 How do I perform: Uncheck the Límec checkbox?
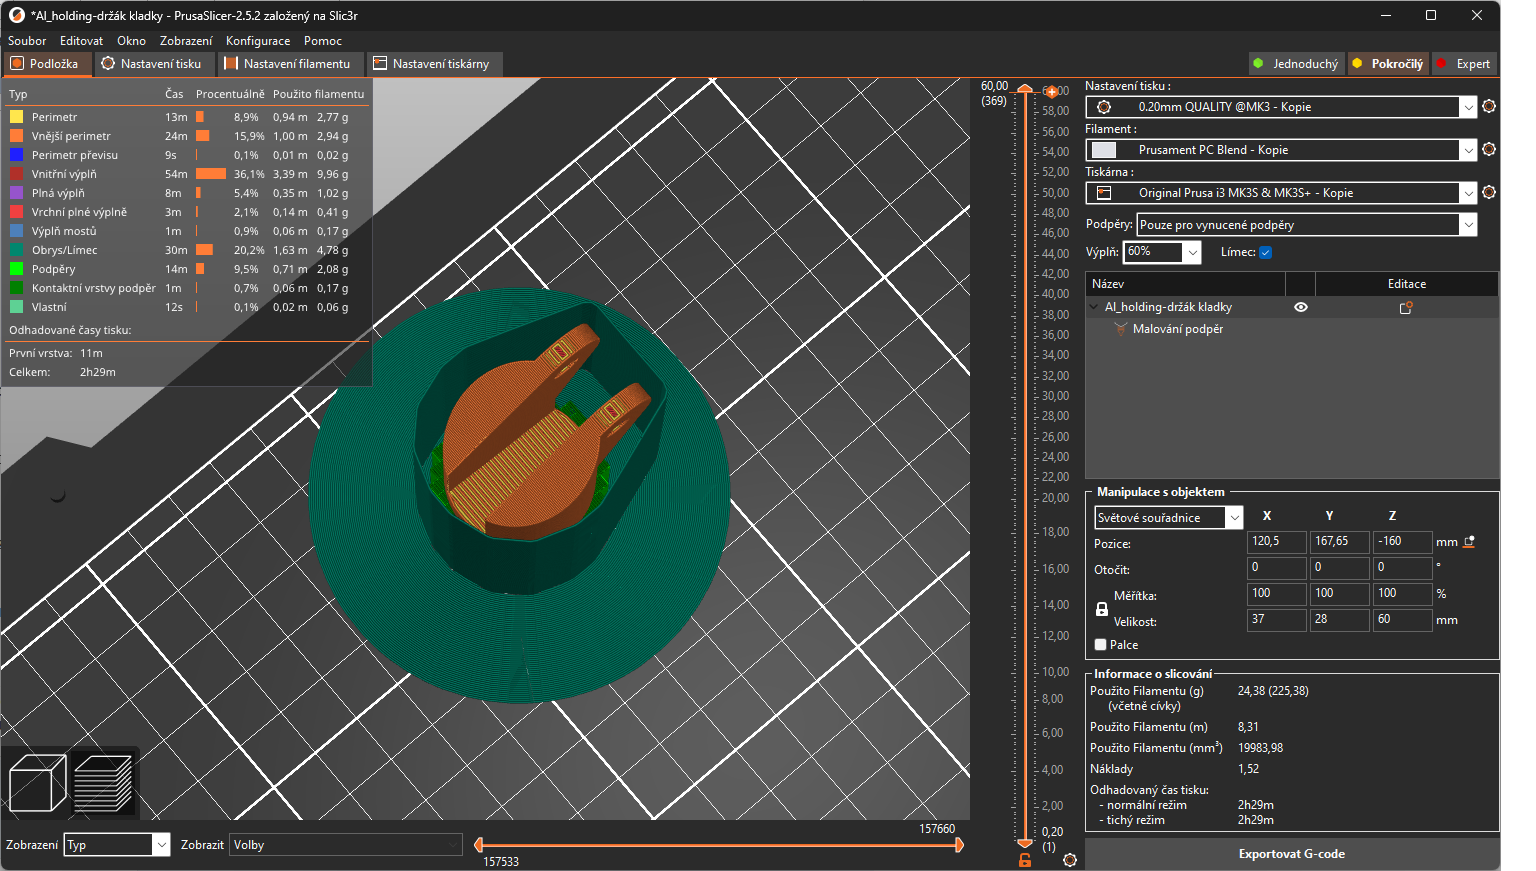click(1265, 253)
